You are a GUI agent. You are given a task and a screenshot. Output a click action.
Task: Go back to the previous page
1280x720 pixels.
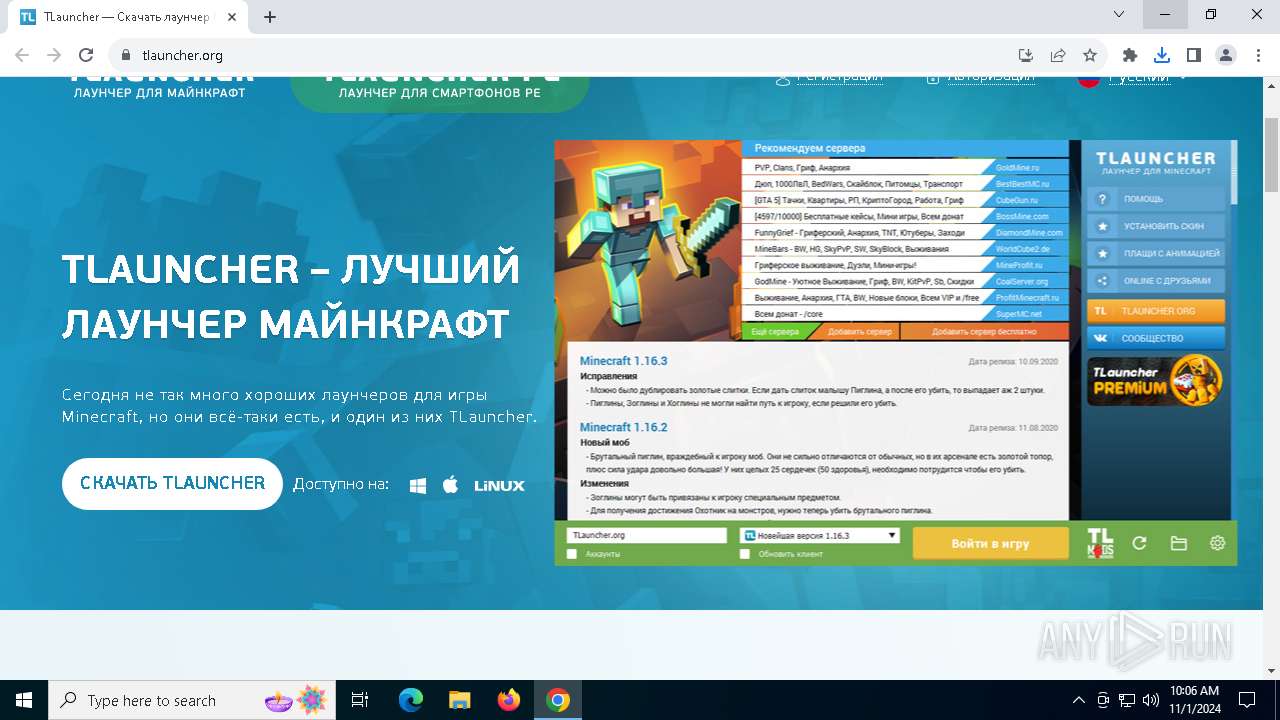pyautogui.click(x=22, y=55)
